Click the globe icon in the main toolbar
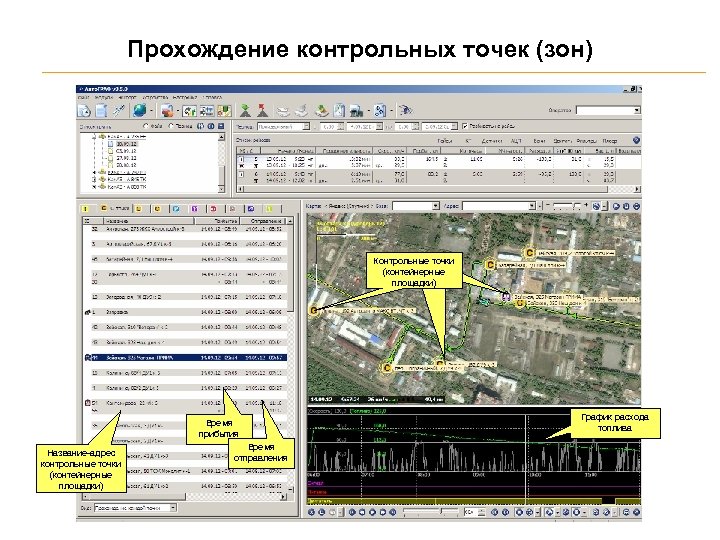This screenshot has width=720, height=540. coord(140,110)
